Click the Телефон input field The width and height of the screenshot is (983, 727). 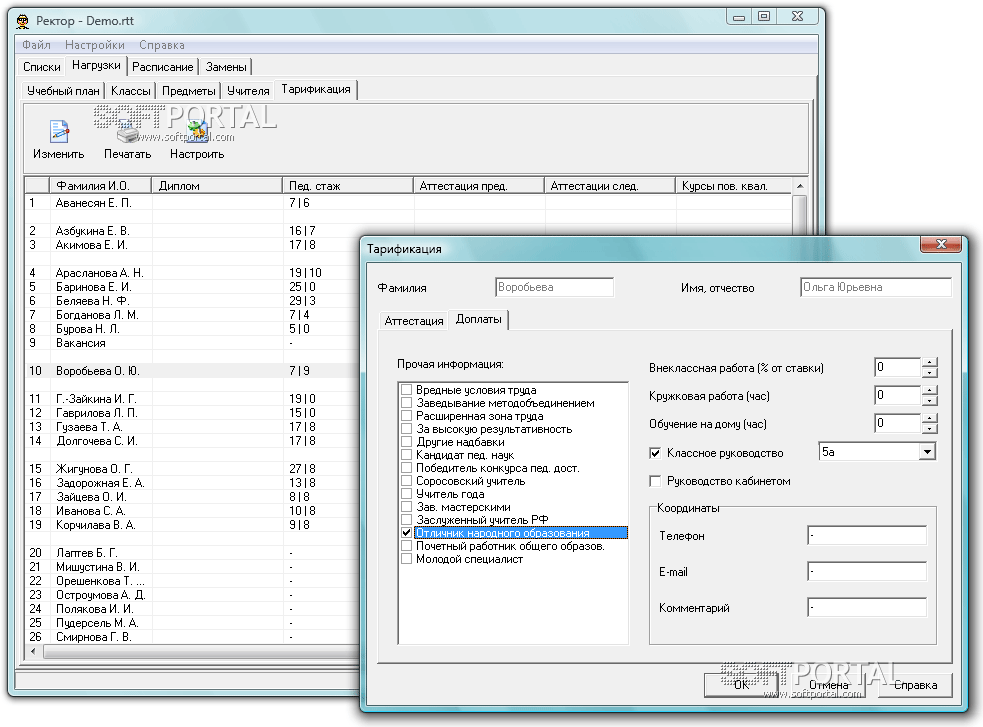pos(866,536)
